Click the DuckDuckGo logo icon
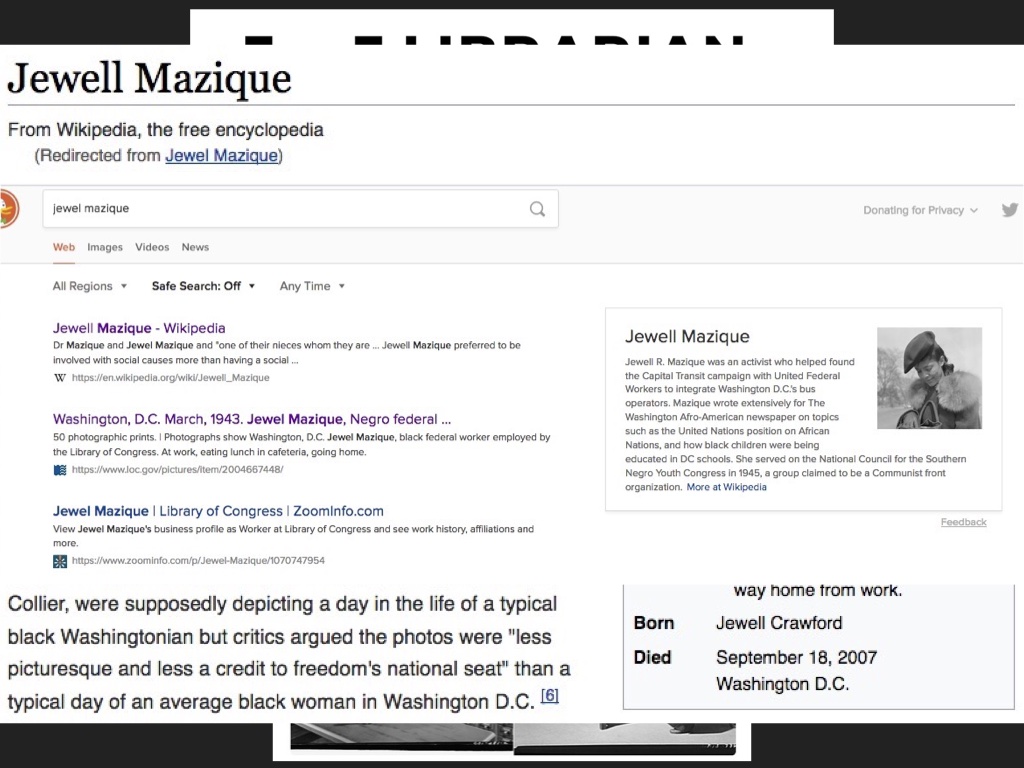 [9, 209]
